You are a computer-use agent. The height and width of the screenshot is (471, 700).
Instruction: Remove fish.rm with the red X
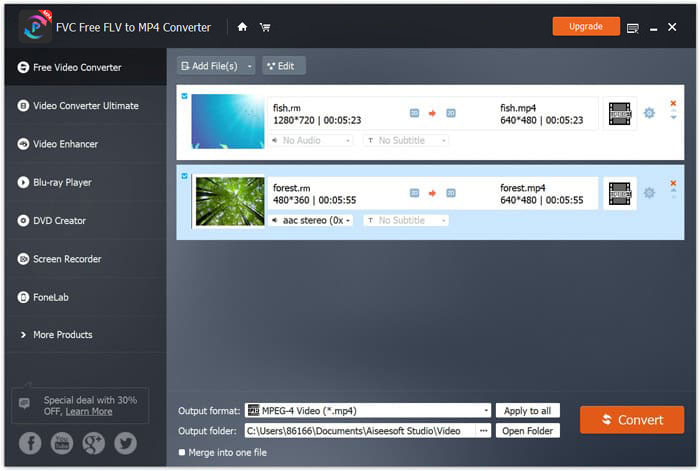point(673,103)
